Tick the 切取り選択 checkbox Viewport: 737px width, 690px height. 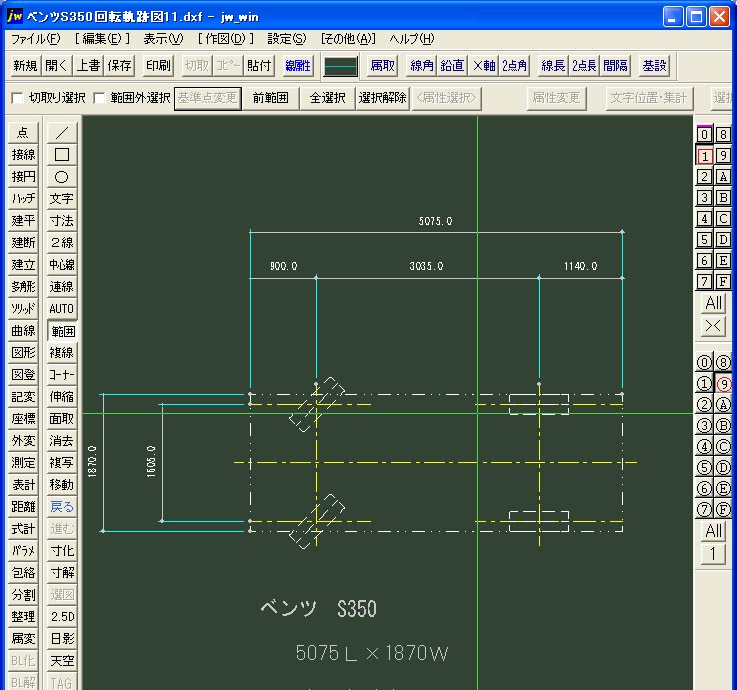[x=17, y=98]
